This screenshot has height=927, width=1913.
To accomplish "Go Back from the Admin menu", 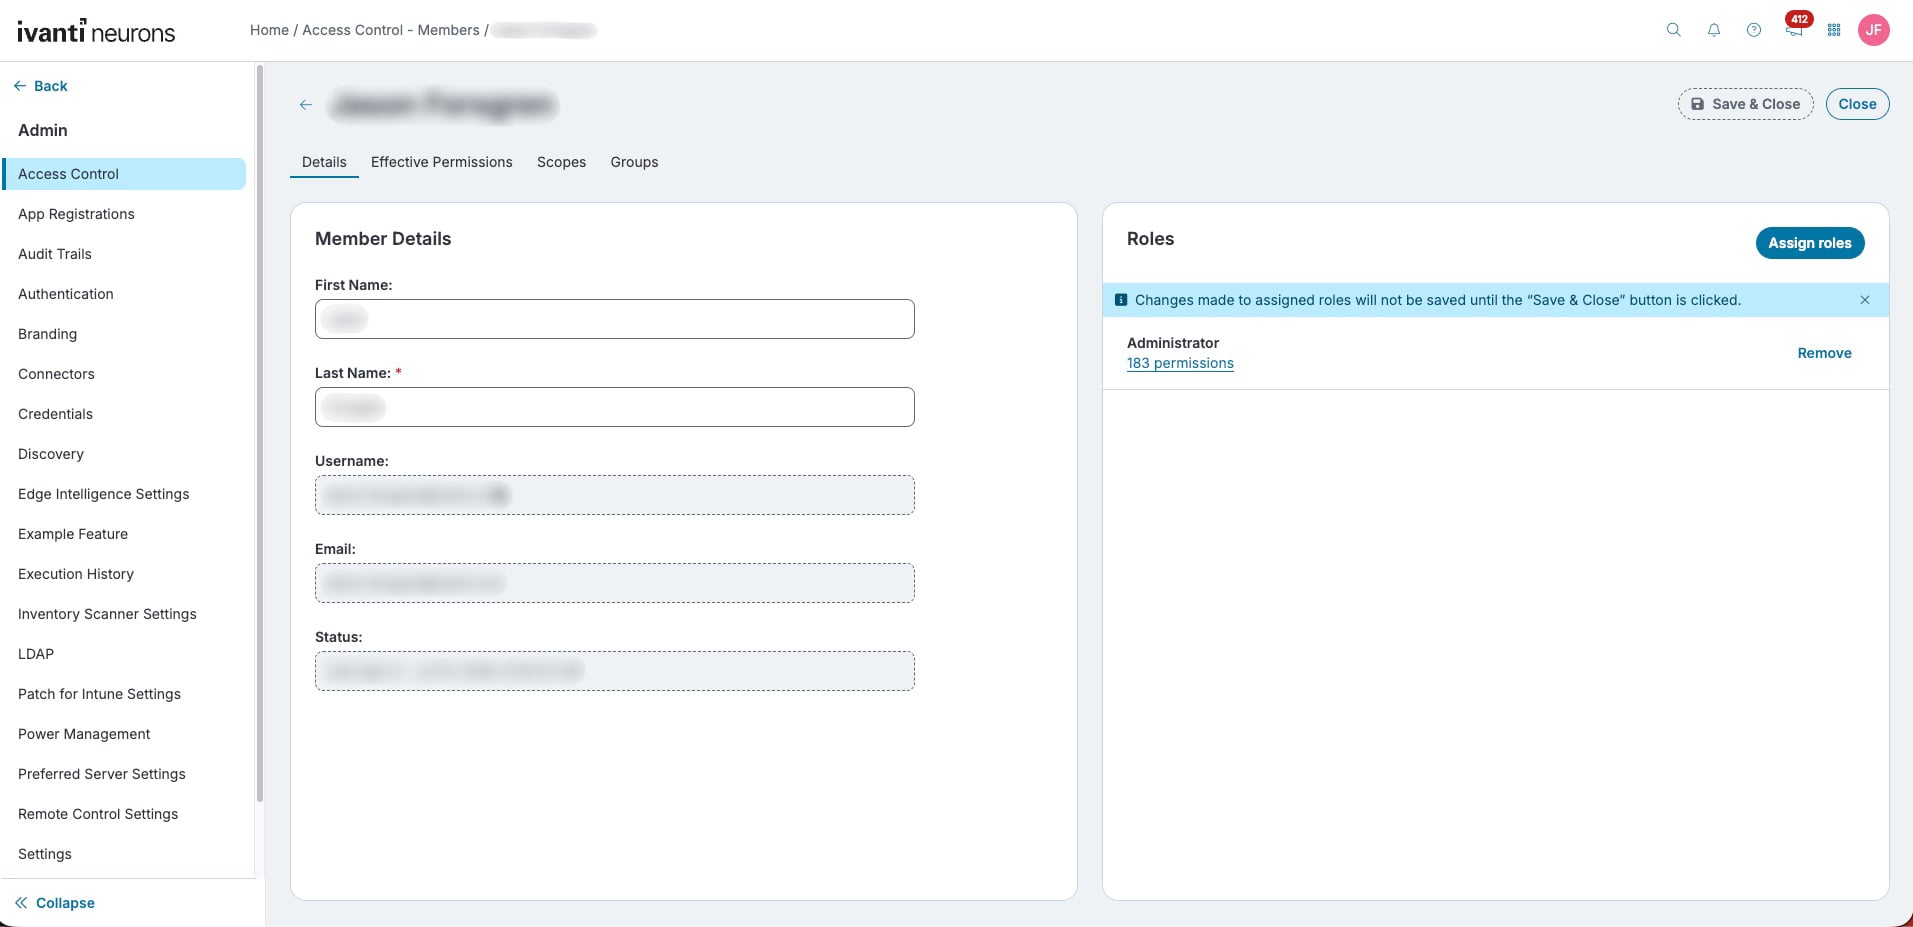I will (x=41, y=86).
